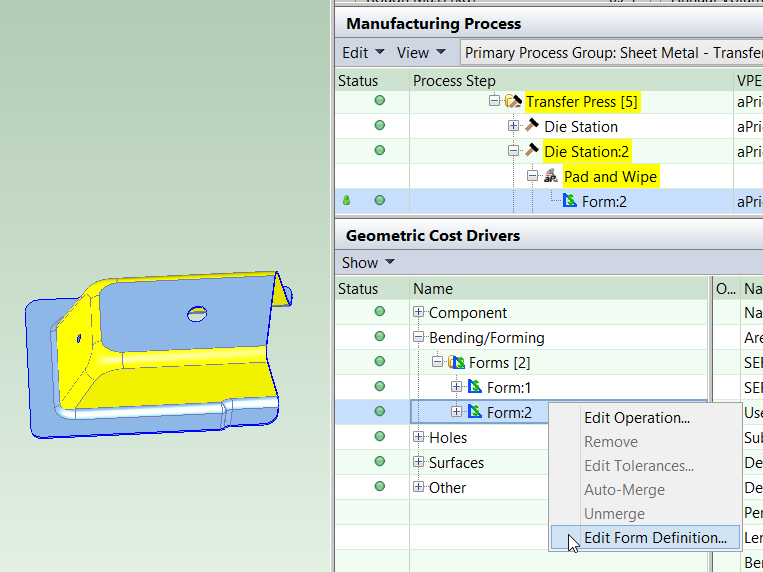Select the Surfaces tree item
Viewport: 763px width, 572px height.
(x=456, y=463)
